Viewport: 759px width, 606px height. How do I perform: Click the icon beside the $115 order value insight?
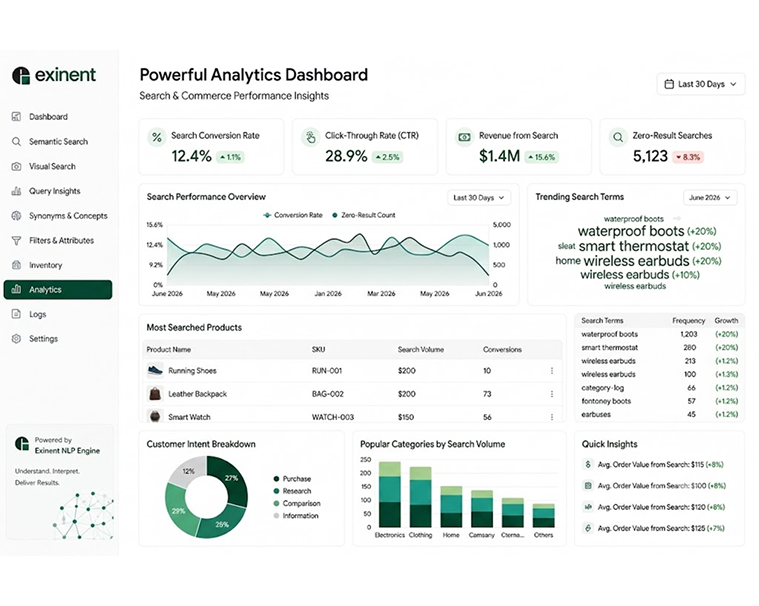(x=588, y=465)
